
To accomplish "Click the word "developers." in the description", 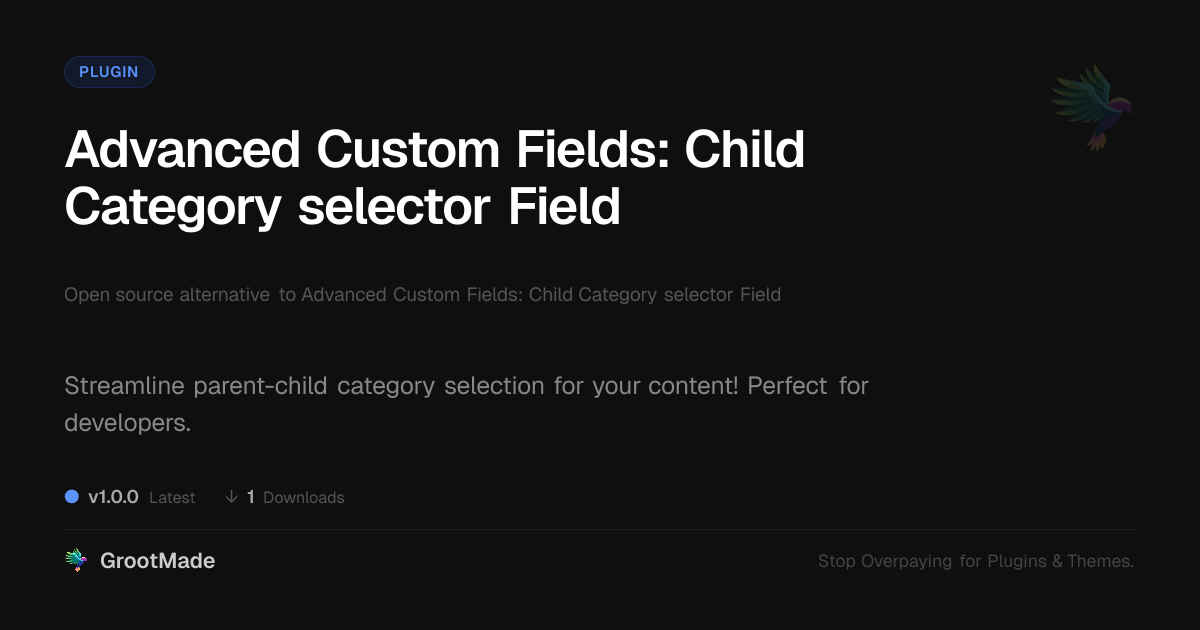I will pos(127,423).
